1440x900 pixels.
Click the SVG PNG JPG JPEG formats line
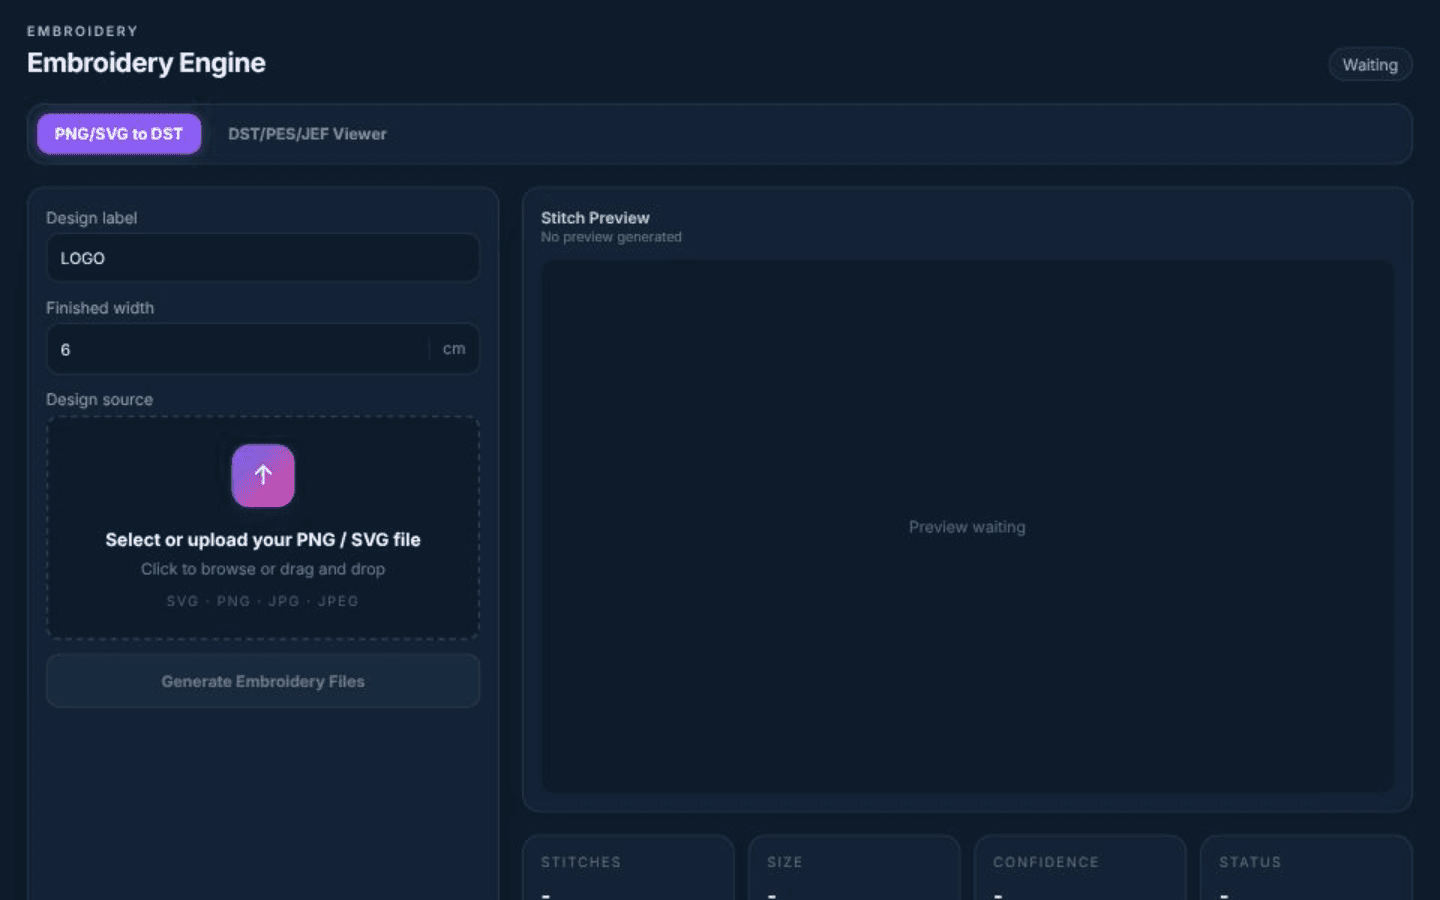click(263, 601)
